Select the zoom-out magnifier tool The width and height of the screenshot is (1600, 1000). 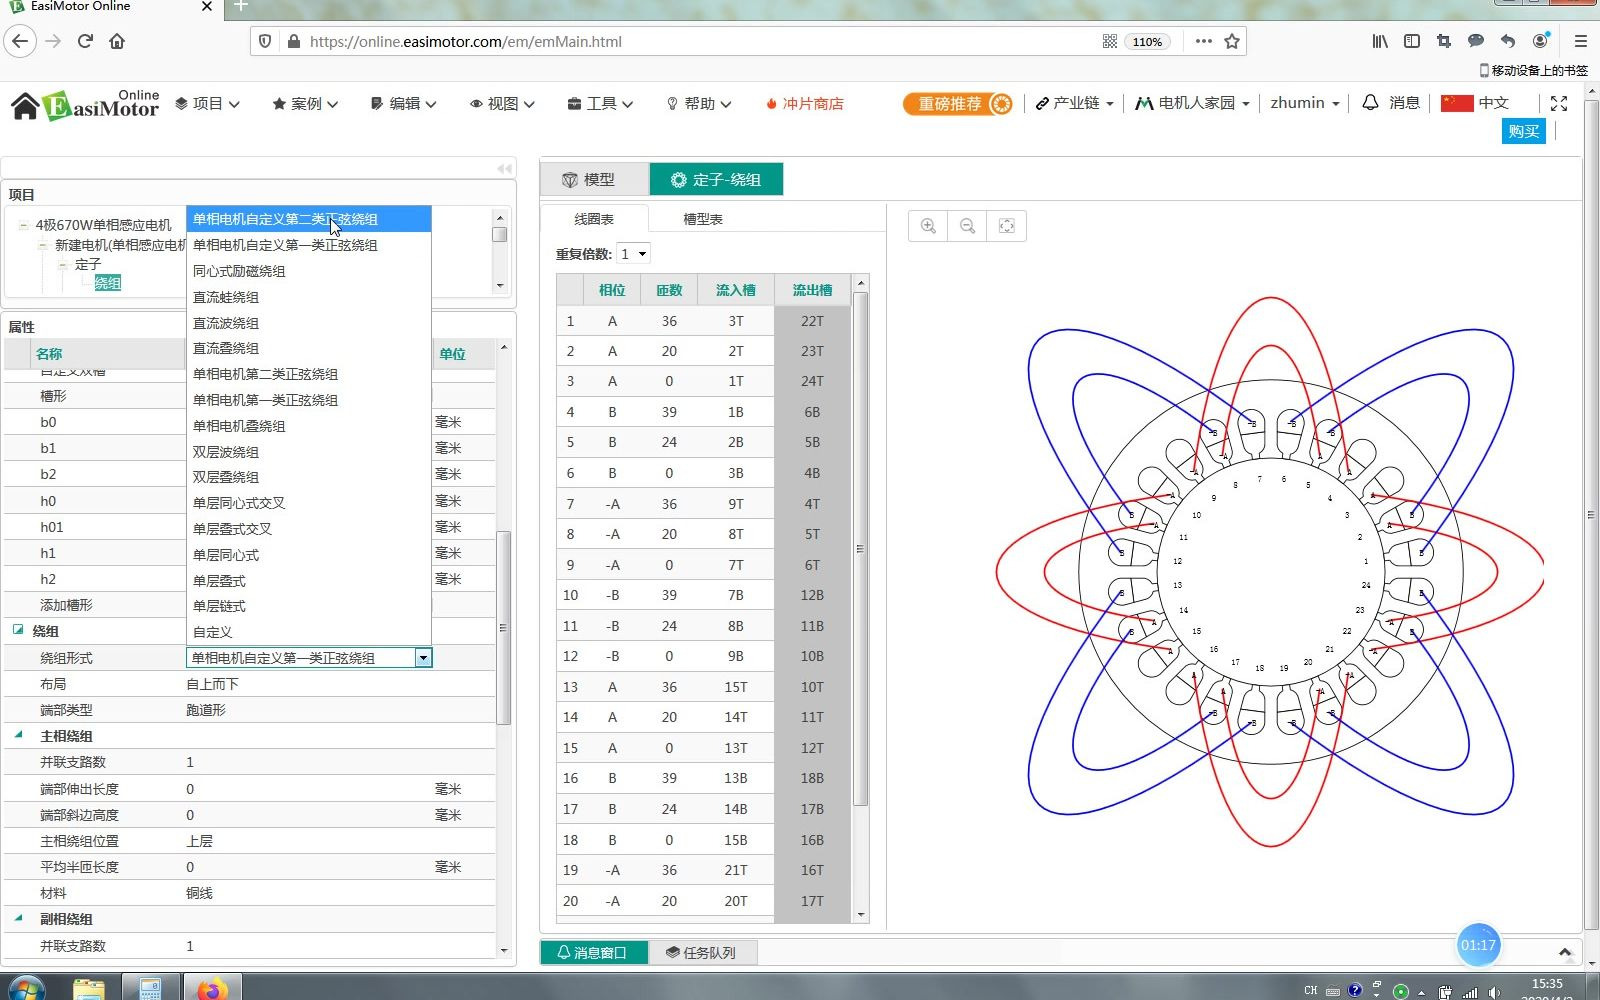tap(967, 226)
